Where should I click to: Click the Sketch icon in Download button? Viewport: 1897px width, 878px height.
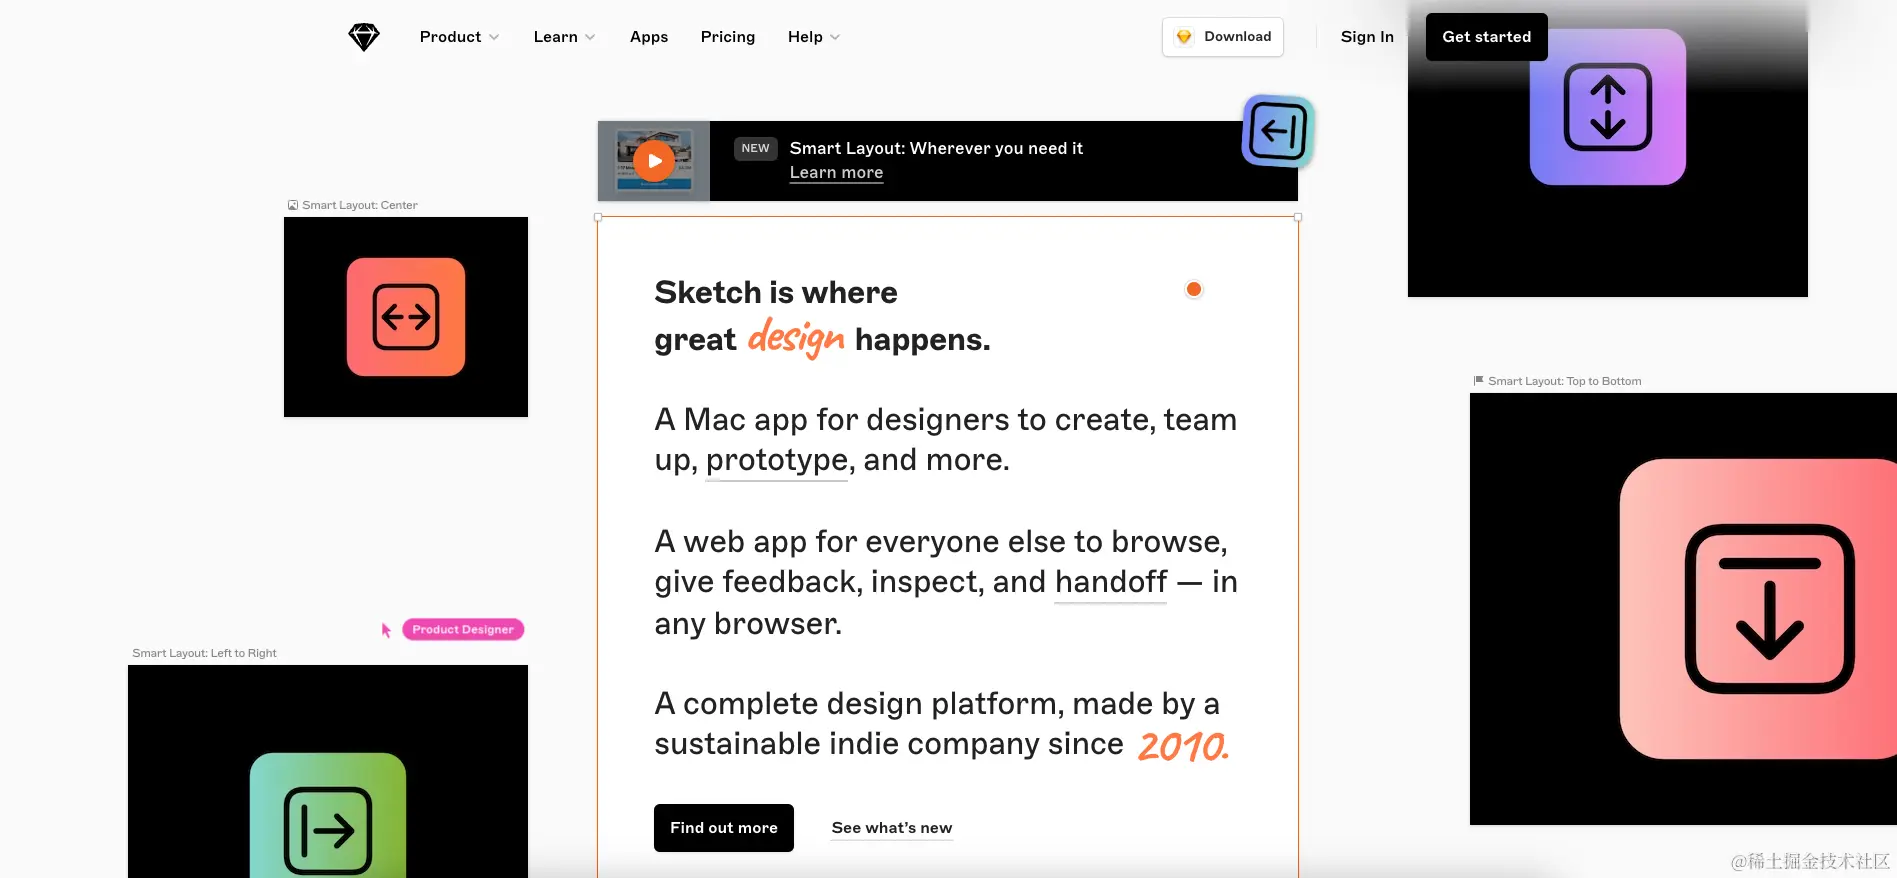pos(1184,37)
